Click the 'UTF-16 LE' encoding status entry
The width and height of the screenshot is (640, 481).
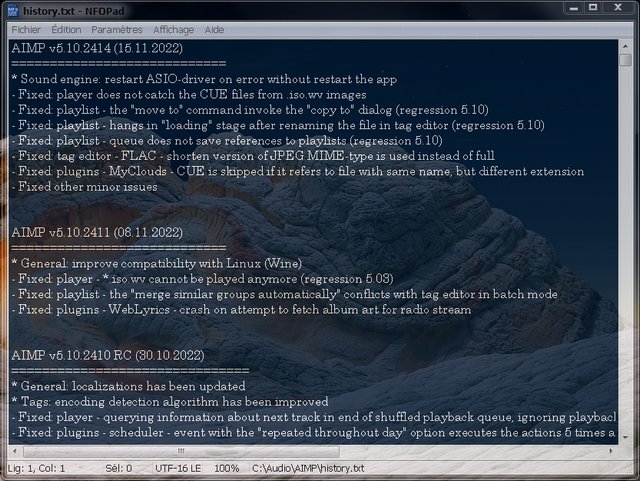point(178,468)
